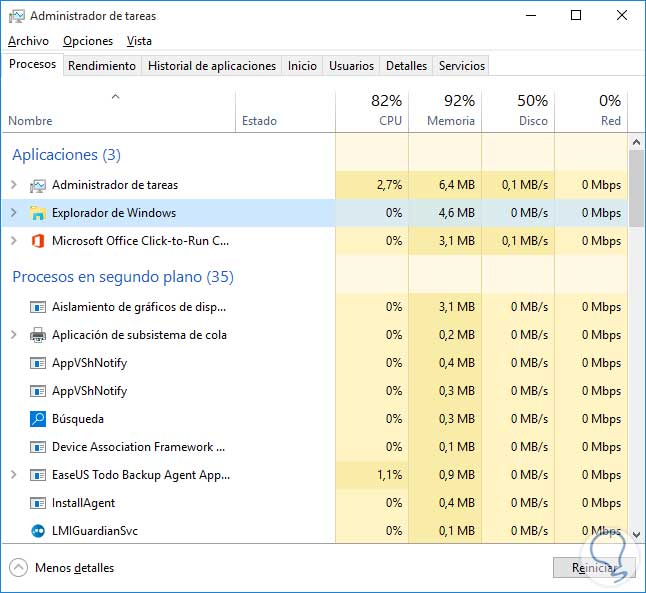Toggle sort arrow above Nombre column
This screenshot has width=646, height=593.
(x=116, y=97)
